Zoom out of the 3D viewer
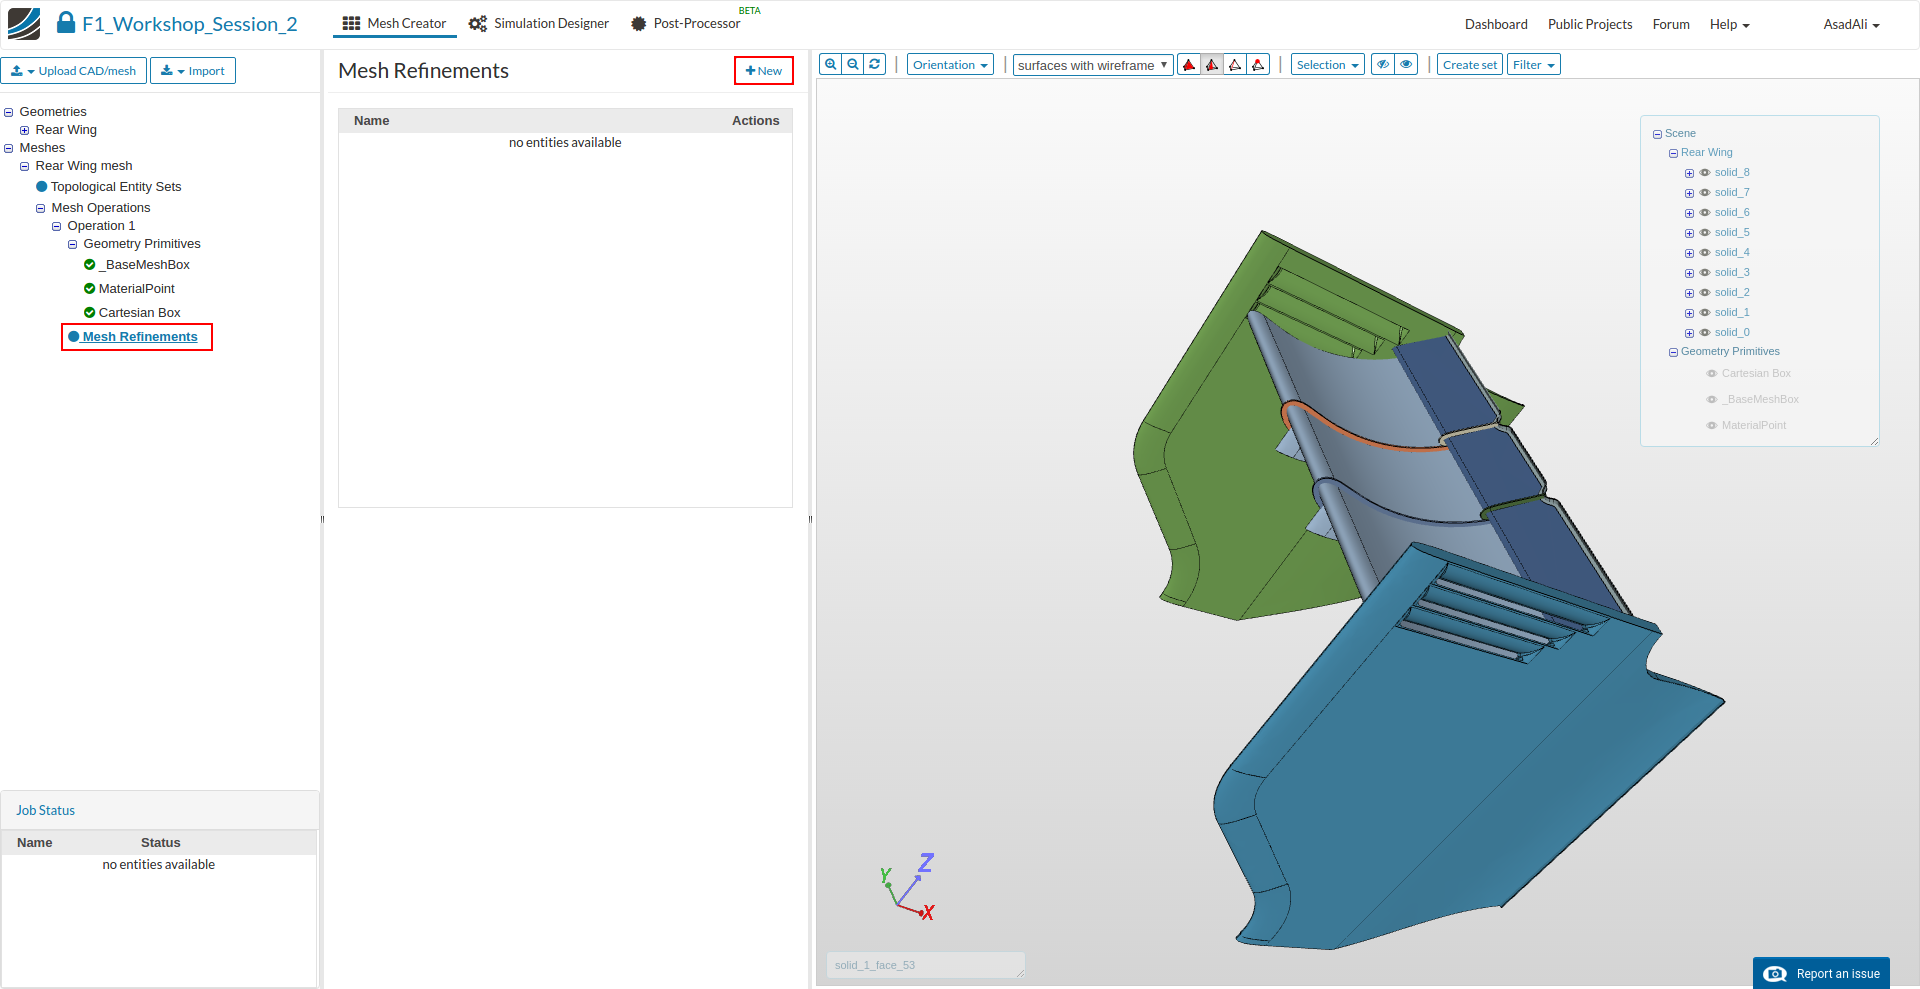This screenshot has height=989, width=1920. click(853, 65)
